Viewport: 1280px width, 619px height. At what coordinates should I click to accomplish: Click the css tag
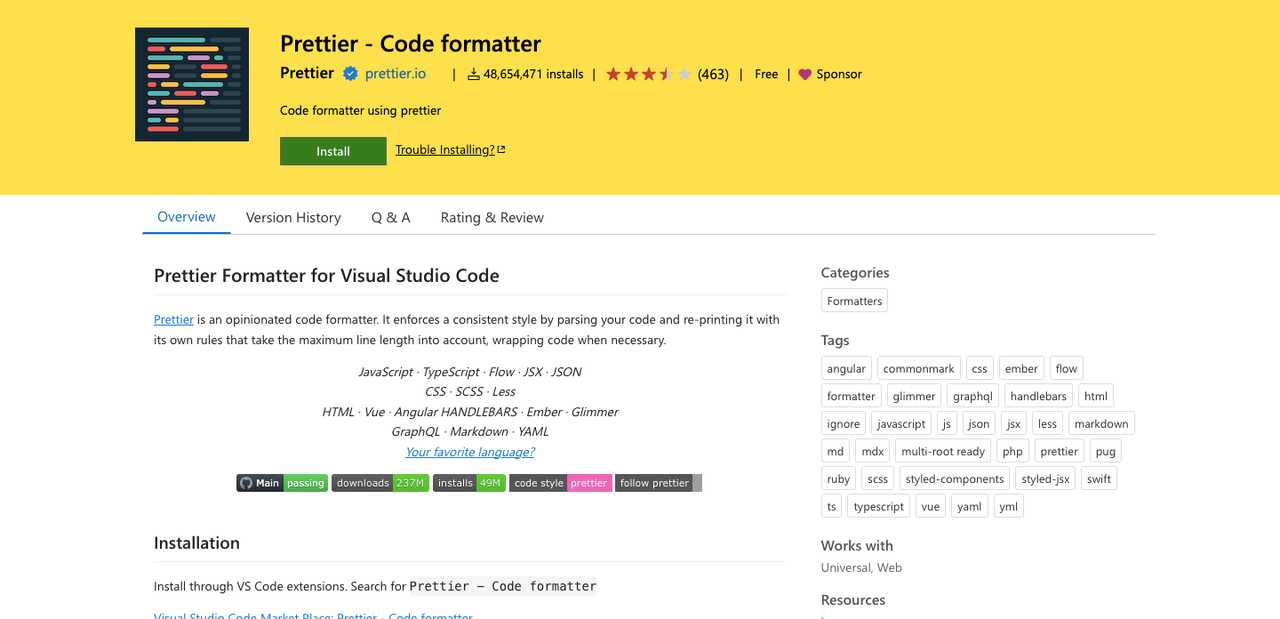pyautogui.click(x=980, y=368)
